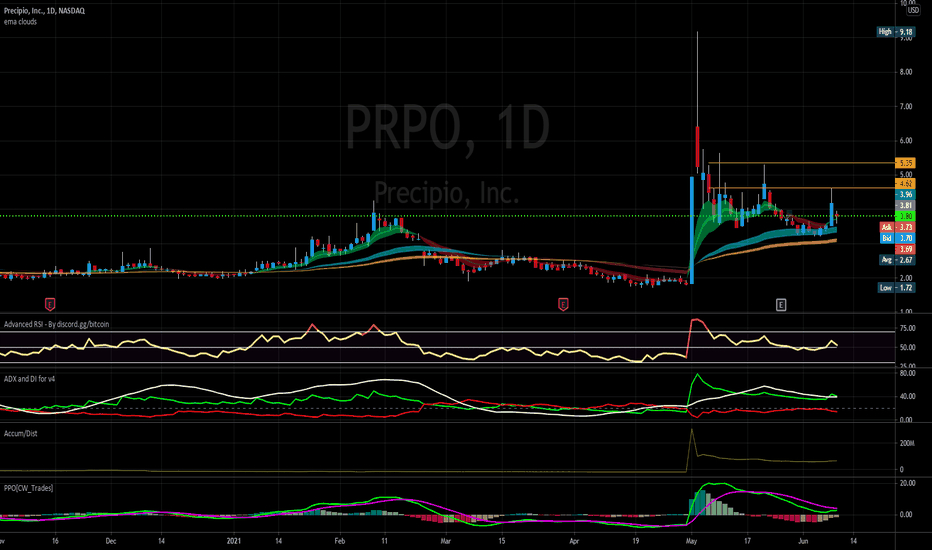Click the red earnings E marker near November 16

[x=50, y=305]
